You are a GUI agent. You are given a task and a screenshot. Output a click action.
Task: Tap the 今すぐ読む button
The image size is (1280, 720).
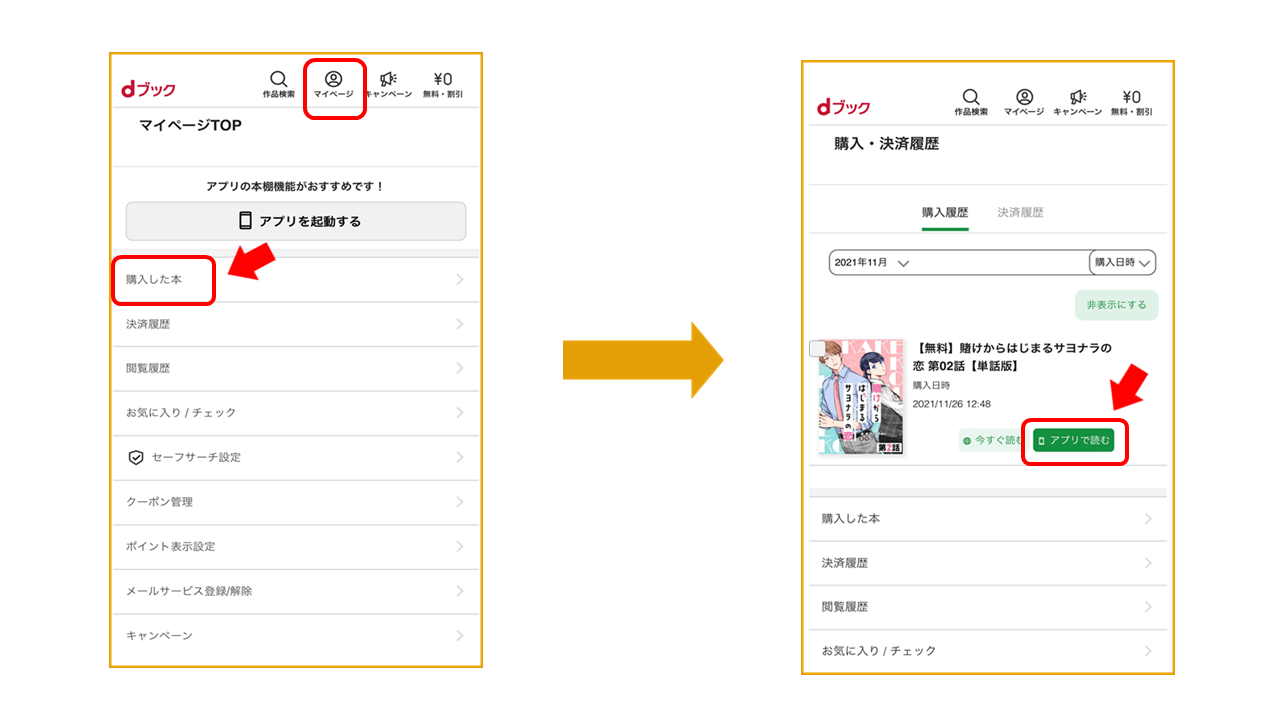pos(993,441)
